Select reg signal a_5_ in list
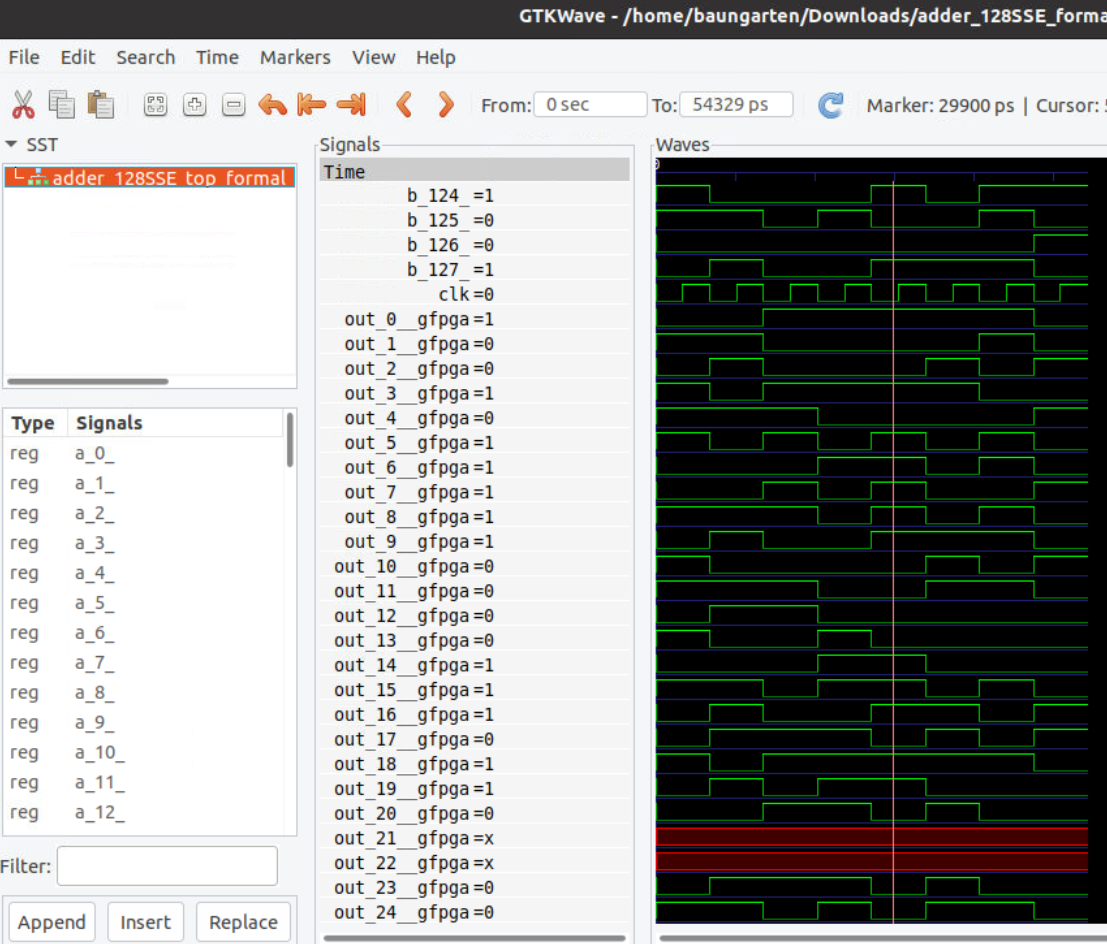The height and width of the screenshot is (944, 1107). click(x=144, y=603)
